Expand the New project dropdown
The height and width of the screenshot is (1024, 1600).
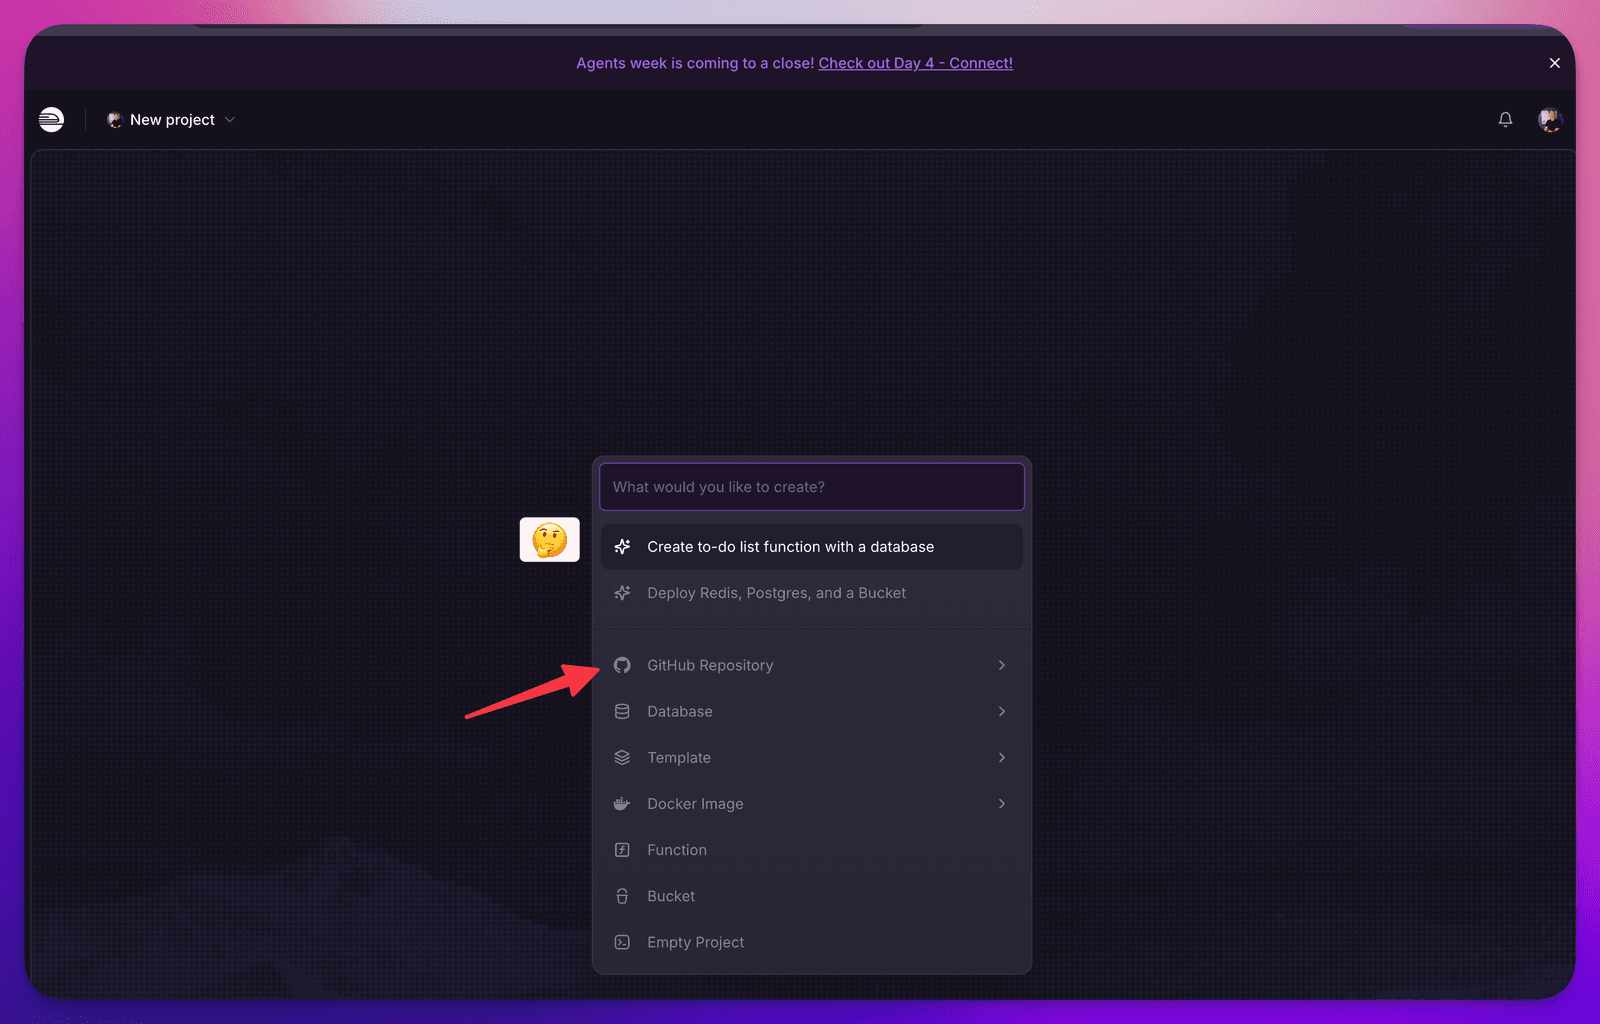171,120
